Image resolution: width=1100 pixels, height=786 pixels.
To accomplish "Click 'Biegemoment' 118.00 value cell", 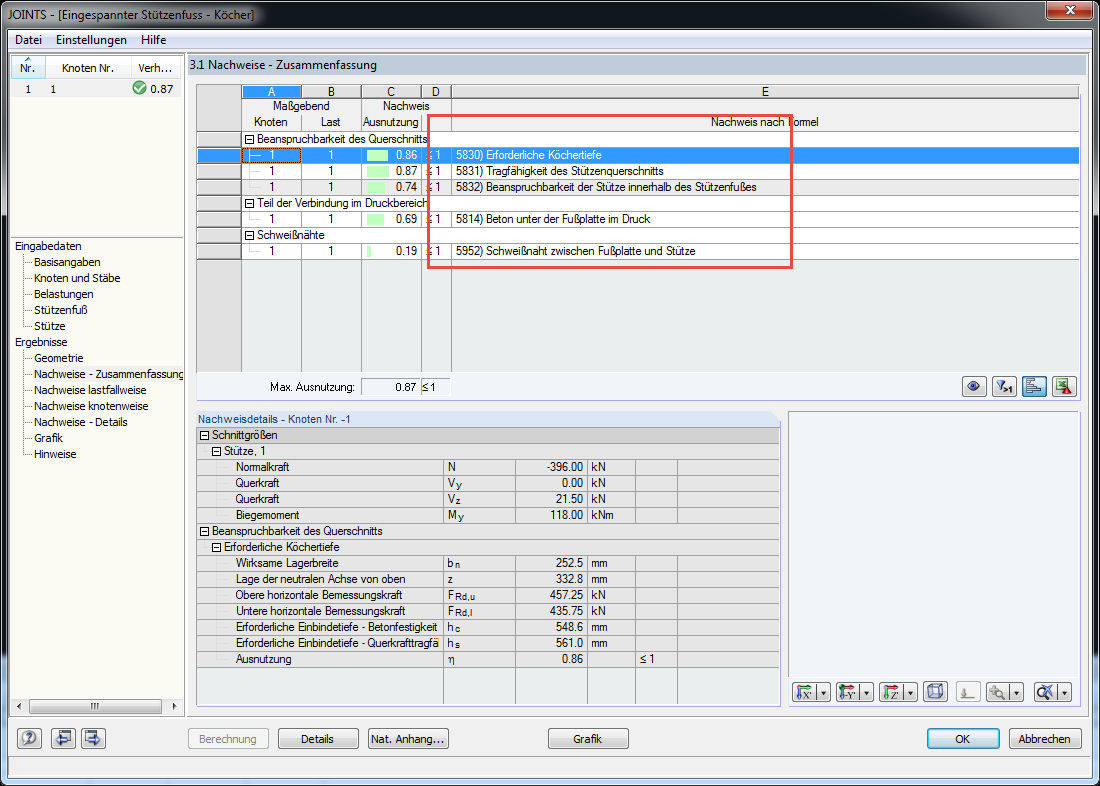I will 551,515.
